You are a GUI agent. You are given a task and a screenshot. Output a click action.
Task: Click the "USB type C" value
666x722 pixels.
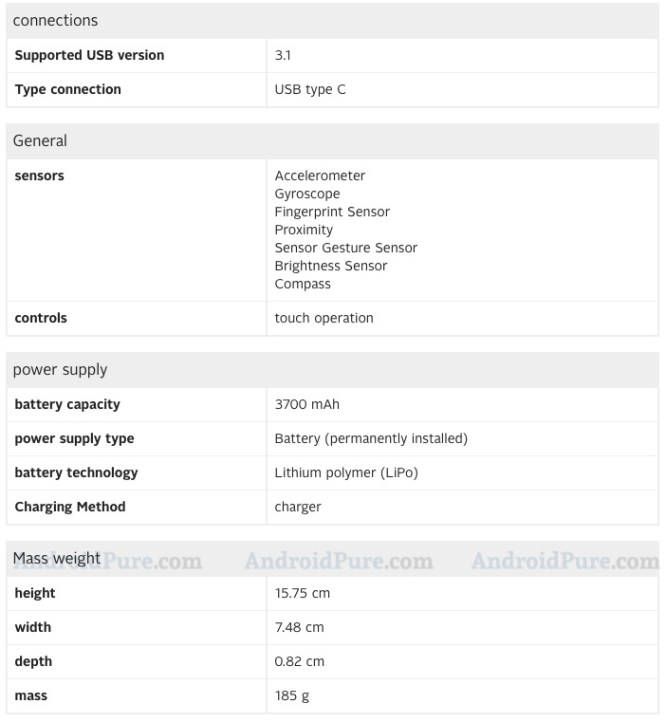310,89
